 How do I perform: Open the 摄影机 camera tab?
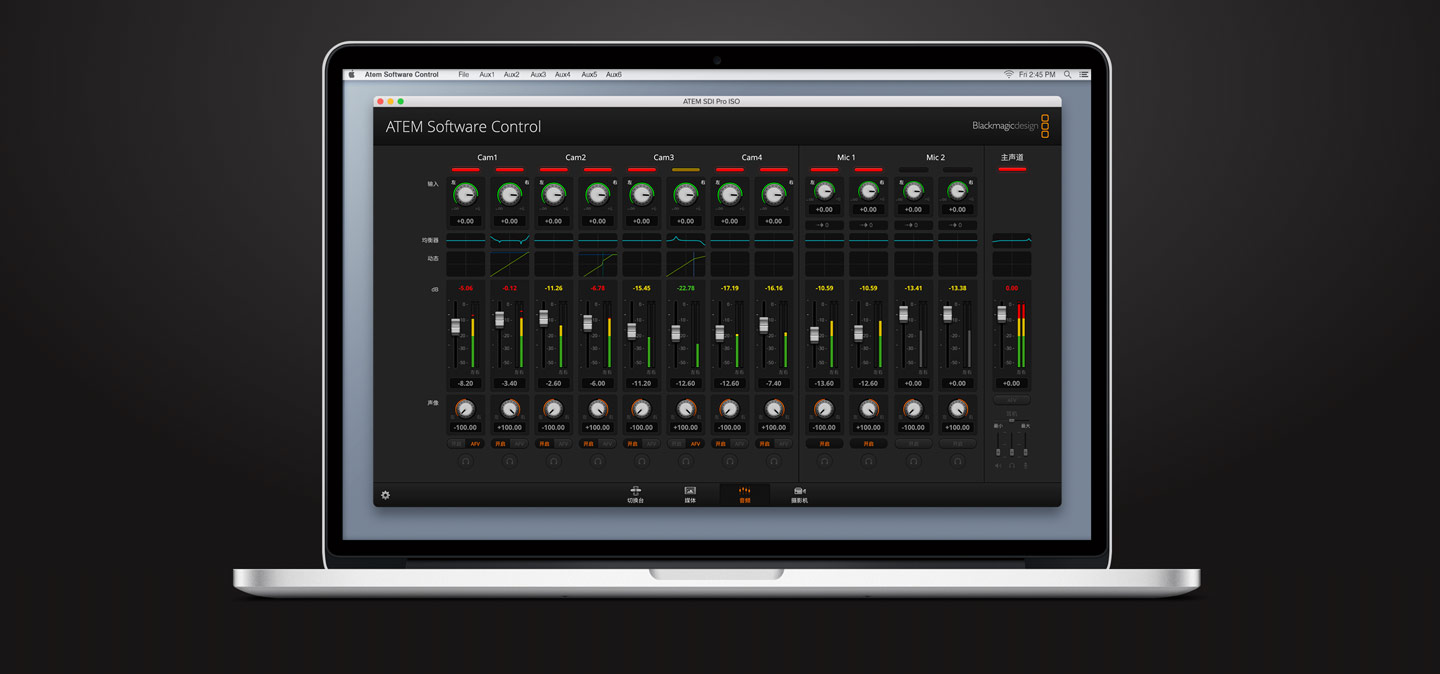799,494
